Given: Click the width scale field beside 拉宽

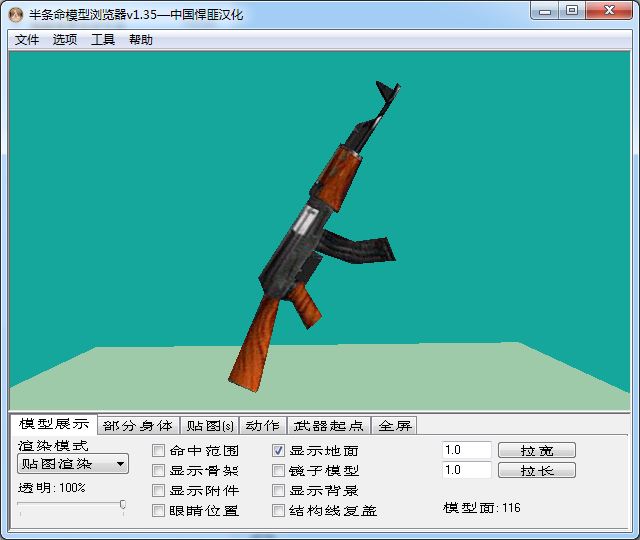Looking at the screenshot, I should click(467, 450).
